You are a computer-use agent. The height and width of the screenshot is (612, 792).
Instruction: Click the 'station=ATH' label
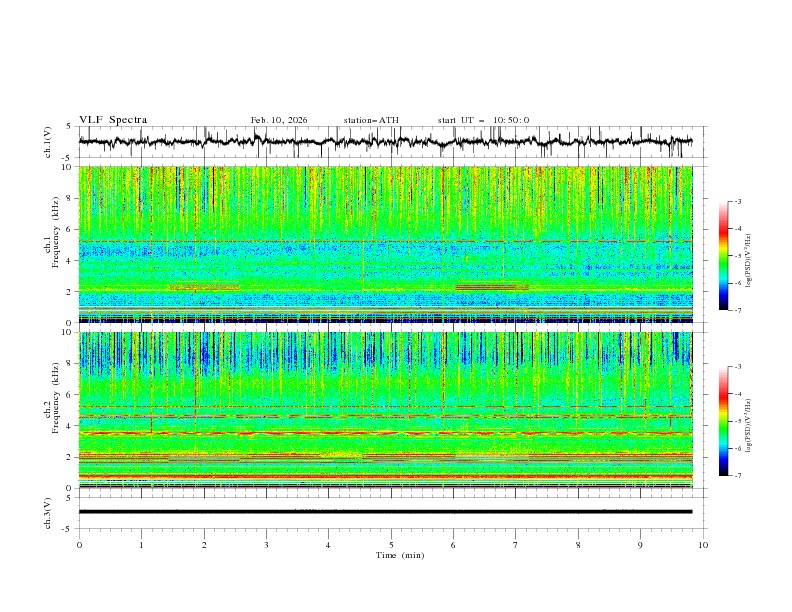371,120
